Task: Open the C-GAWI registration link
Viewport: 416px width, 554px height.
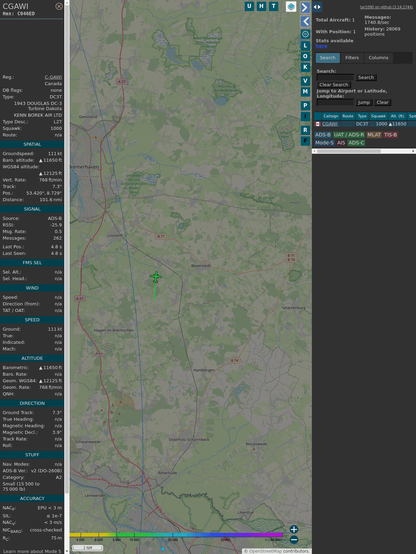Action: tap(53, 77)
